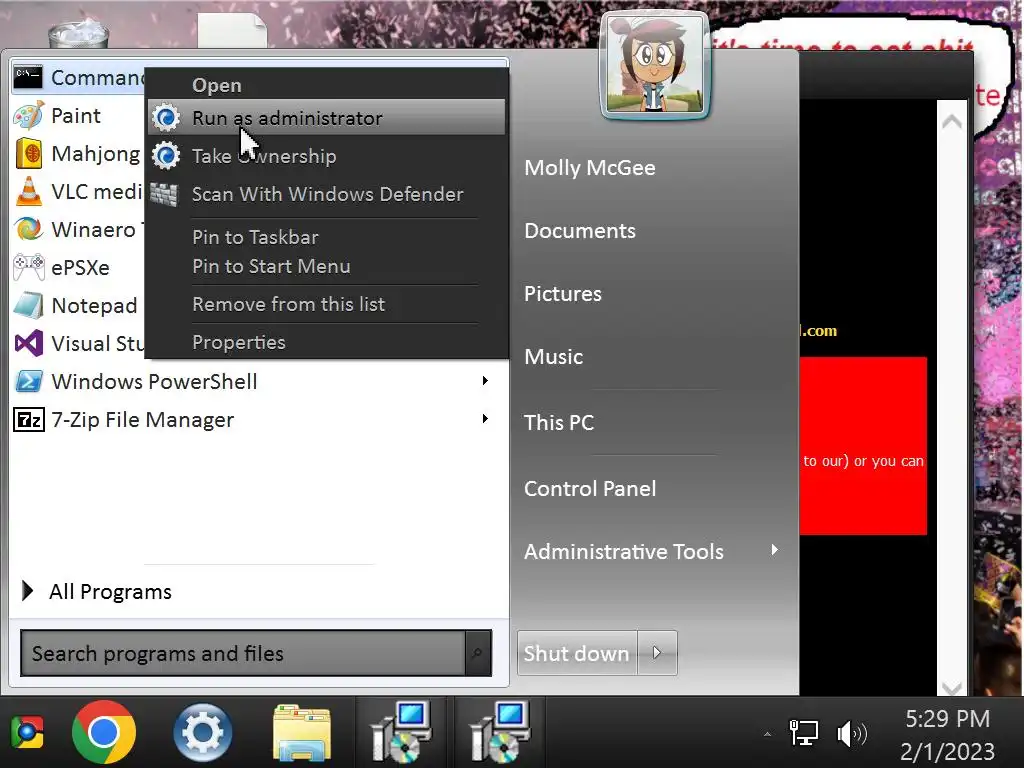Click the Search programs and files box
This screenshot has height=768, width=1024.
243,653
